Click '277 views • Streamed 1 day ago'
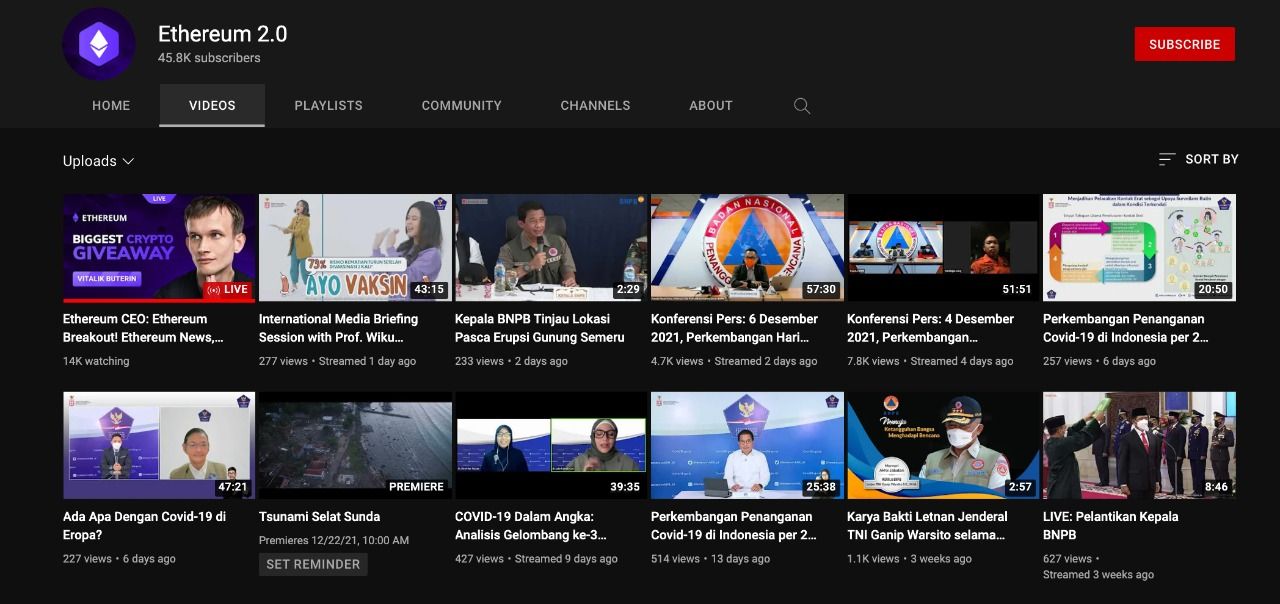1280x604 pixels. click(337, 361)
